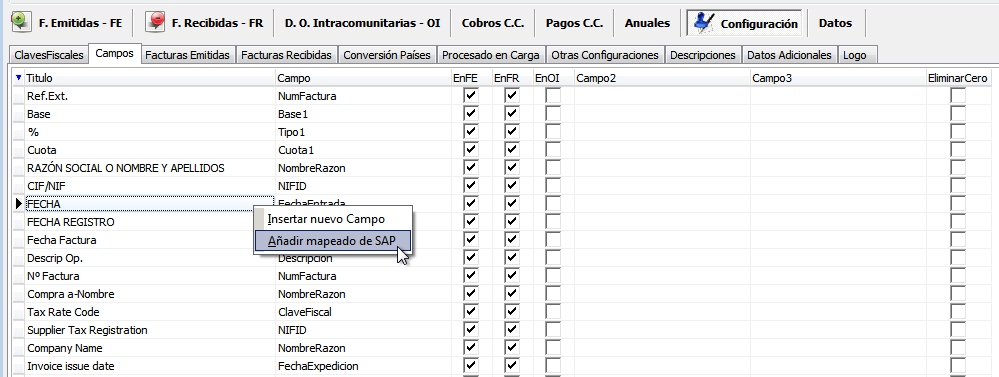This screenshot has width=999, height=377.
Task: Click the 'ClaveFiscal' campo cell
Action: coord(362,312)
